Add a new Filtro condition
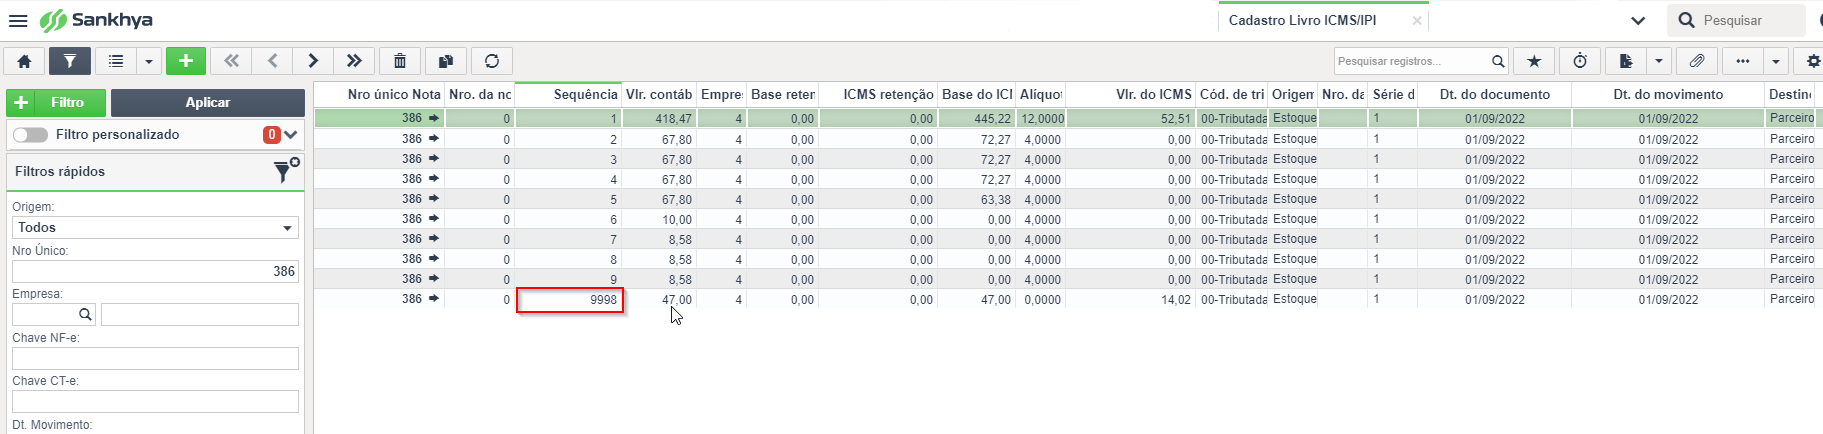1823x434 pixels. [x=56, y=102]
